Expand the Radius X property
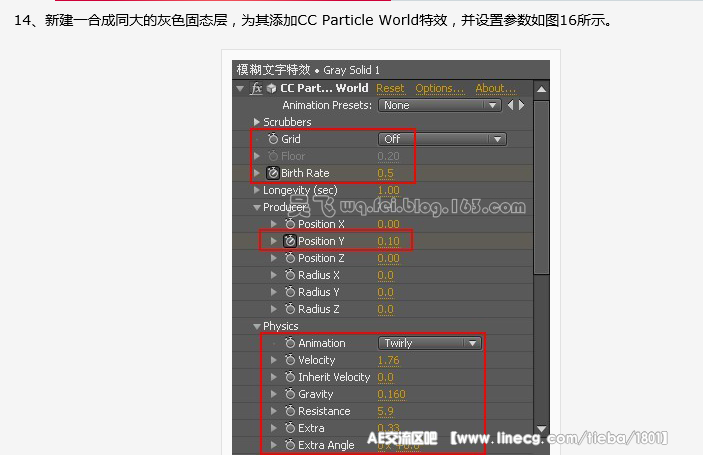Viewport: 703px width, 455px height. click(x=273, y=275)
